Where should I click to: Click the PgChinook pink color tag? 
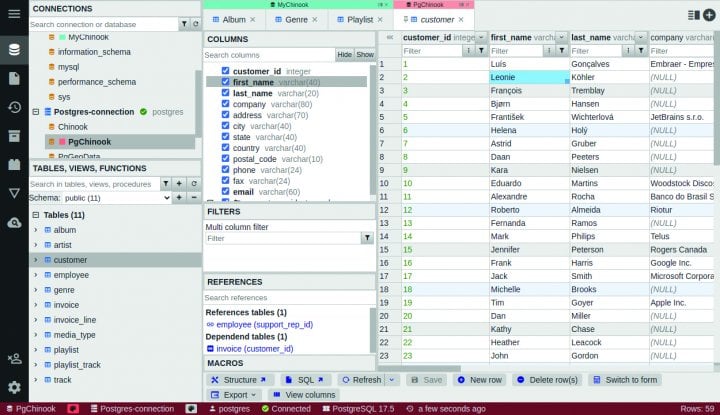(62, 142)
